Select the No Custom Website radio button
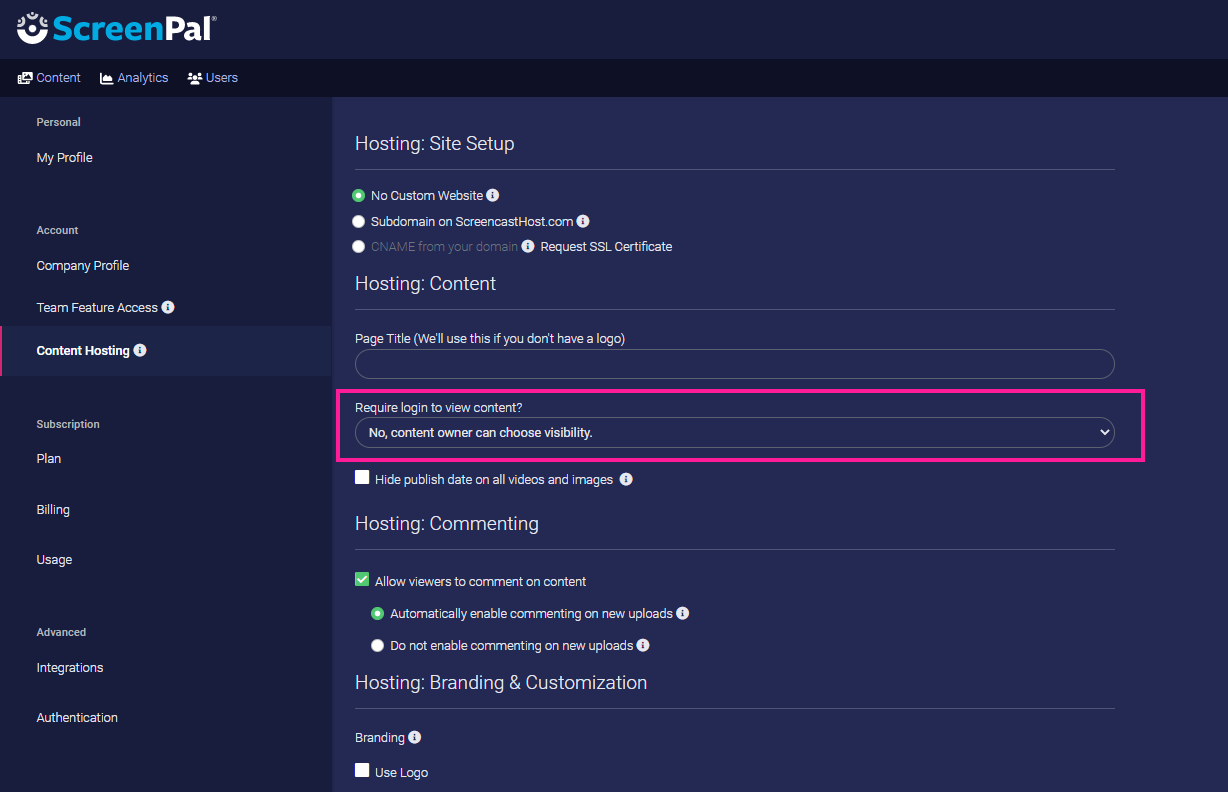1228x792 pixels. click(x=359, y=196)
